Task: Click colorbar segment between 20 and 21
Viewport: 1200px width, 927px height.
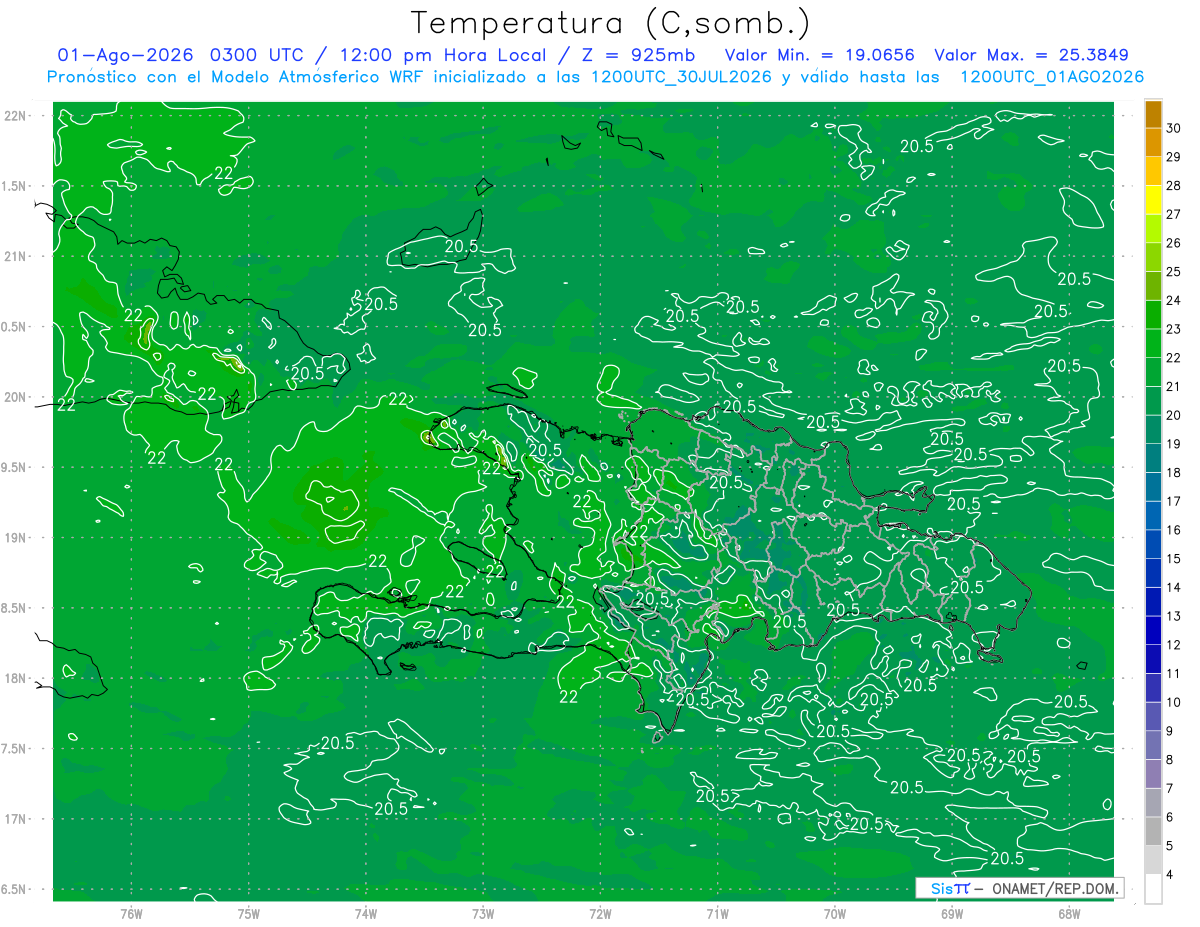Action: [1153, 401]
